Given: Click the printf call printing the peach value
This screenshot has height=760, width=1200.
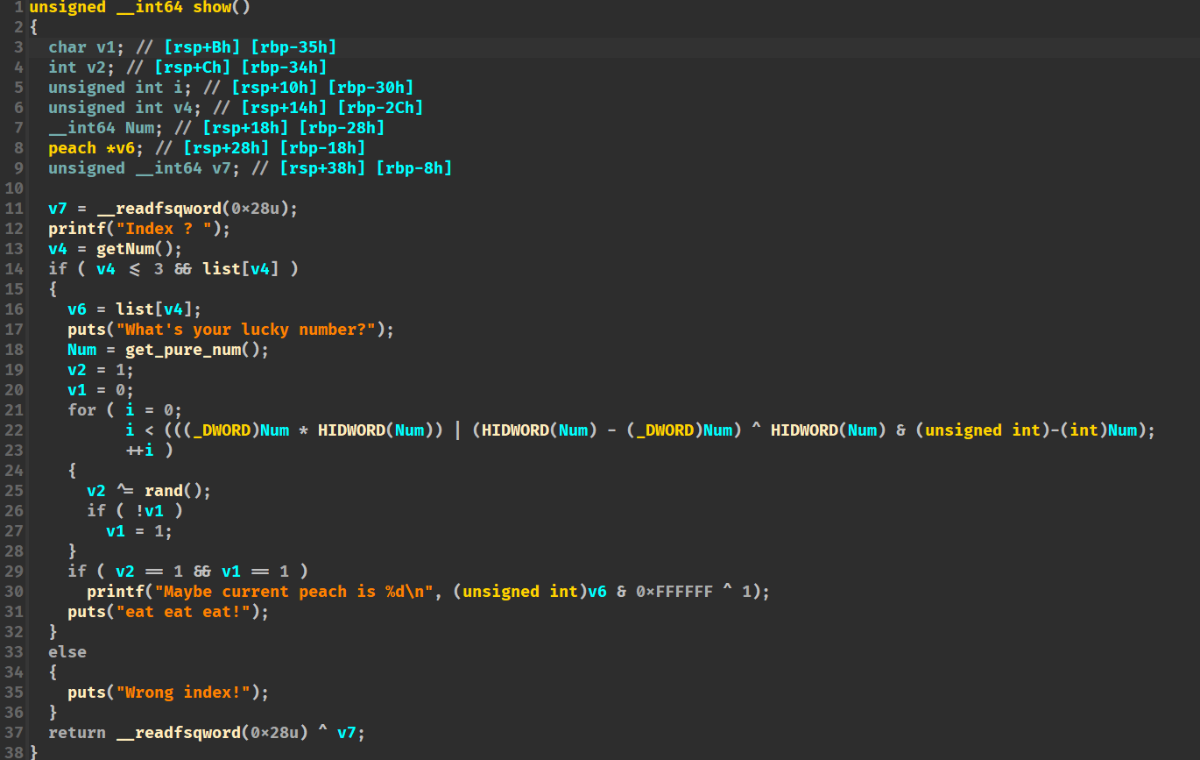Looking at the screenshot, I should (115, 592).
